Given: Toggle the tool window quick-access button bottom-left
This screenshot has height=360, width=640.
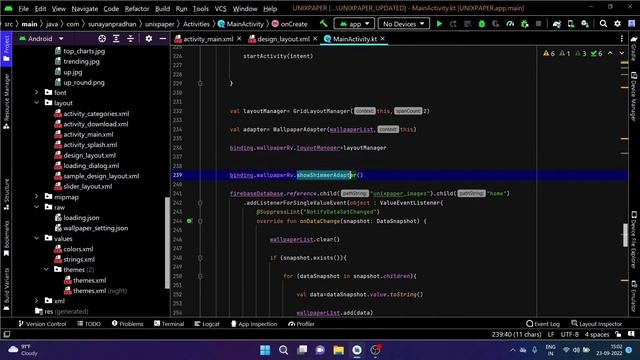Looking at the screenshot, I should tap(7, 334).
